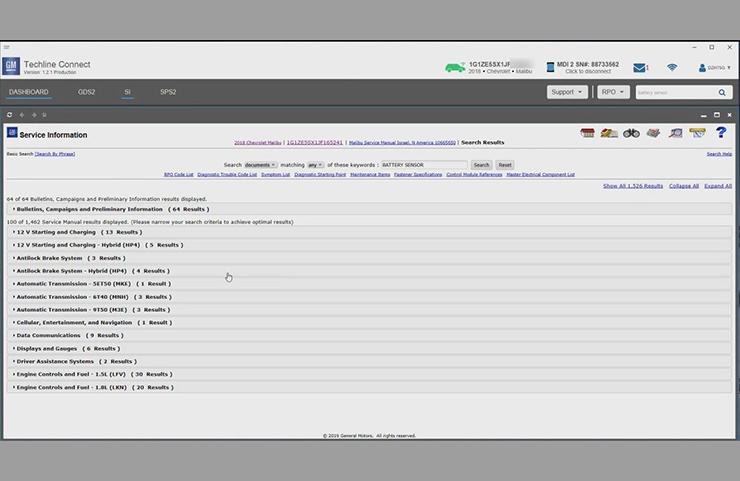Screen dimensions: 740x481
Task: Expand 12 V Starting and Charging (13 Results)
Action: coord(369,232)
